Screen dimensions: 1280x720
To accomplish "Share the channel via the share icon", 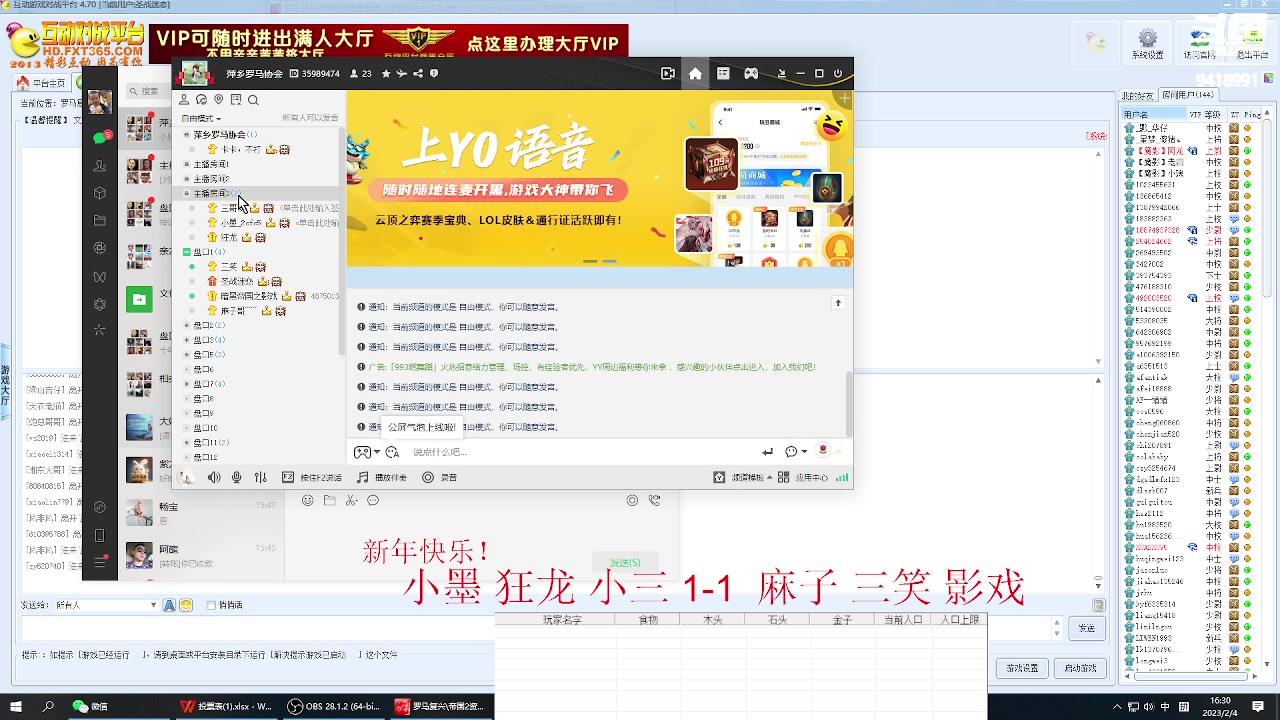I will [x=418, y=73].
